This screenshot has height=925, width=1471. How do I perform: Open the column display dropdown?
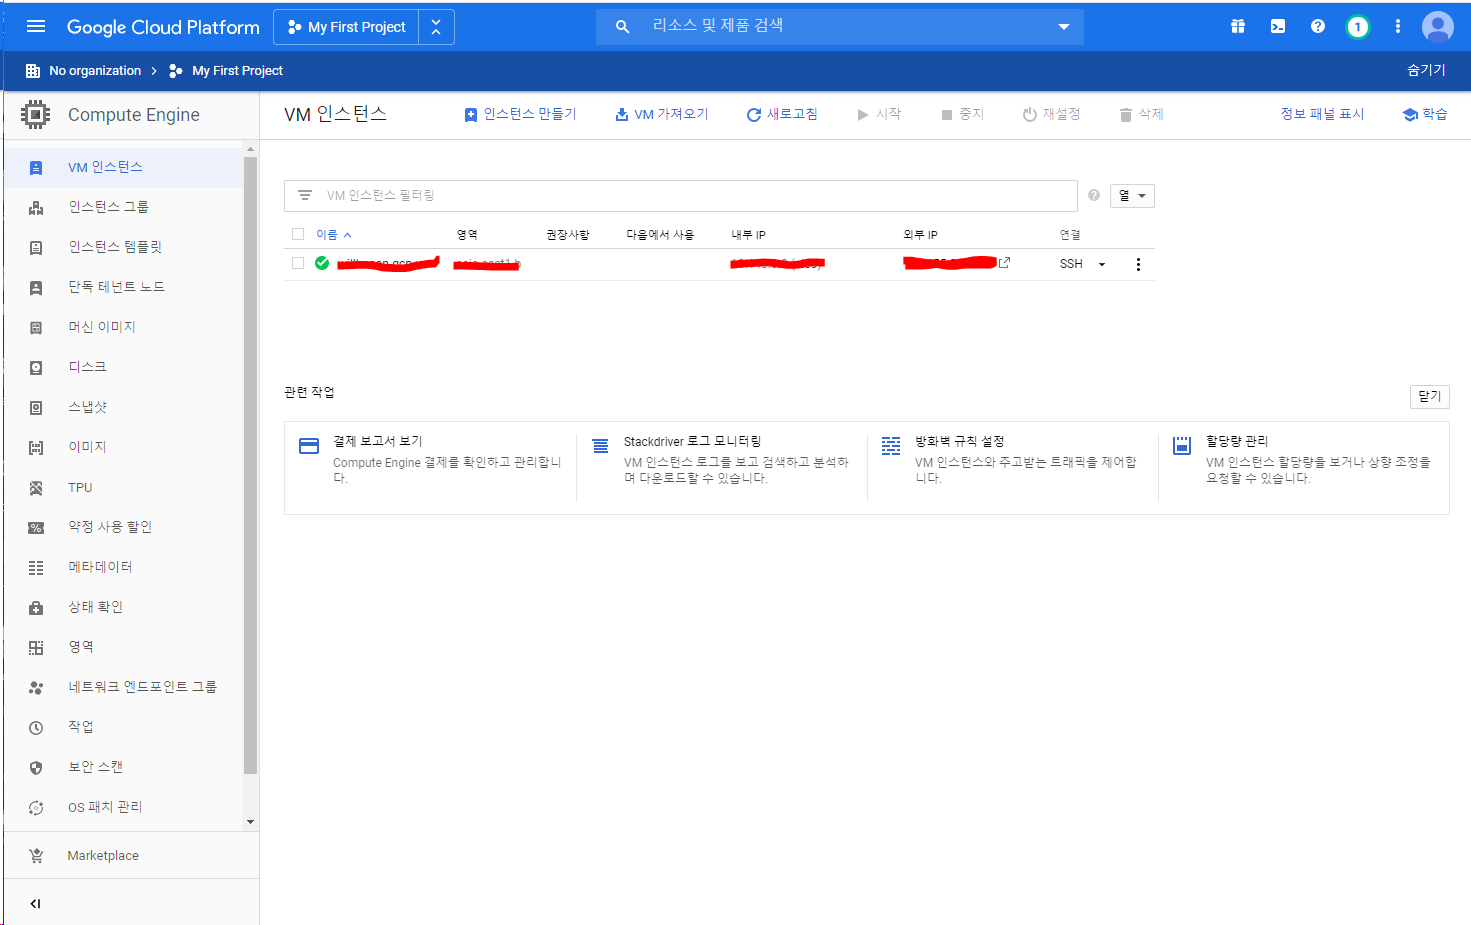tap(1132, 196)
